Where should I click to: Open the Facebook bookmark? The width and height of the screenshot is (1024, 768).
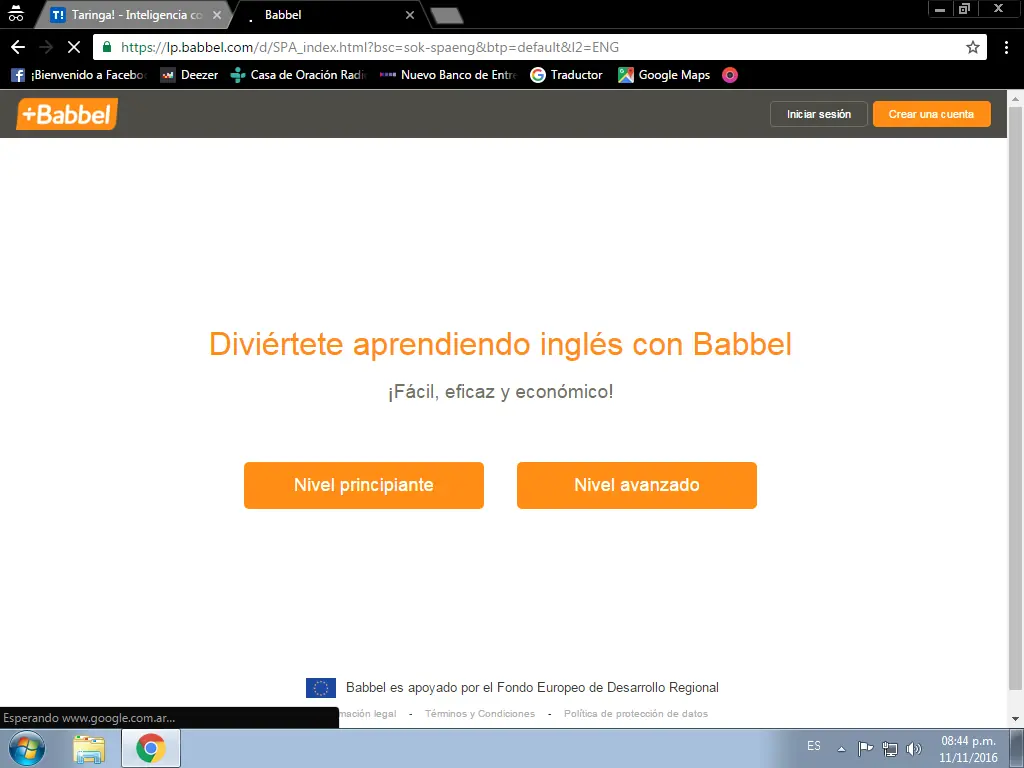(x=79, y=75)
